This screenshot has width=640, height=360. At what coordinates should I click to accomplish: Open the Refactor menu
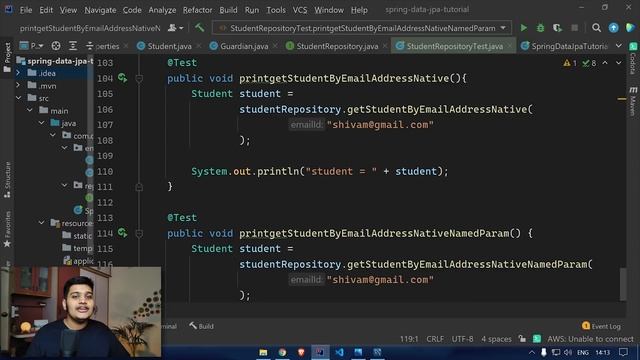197,10
